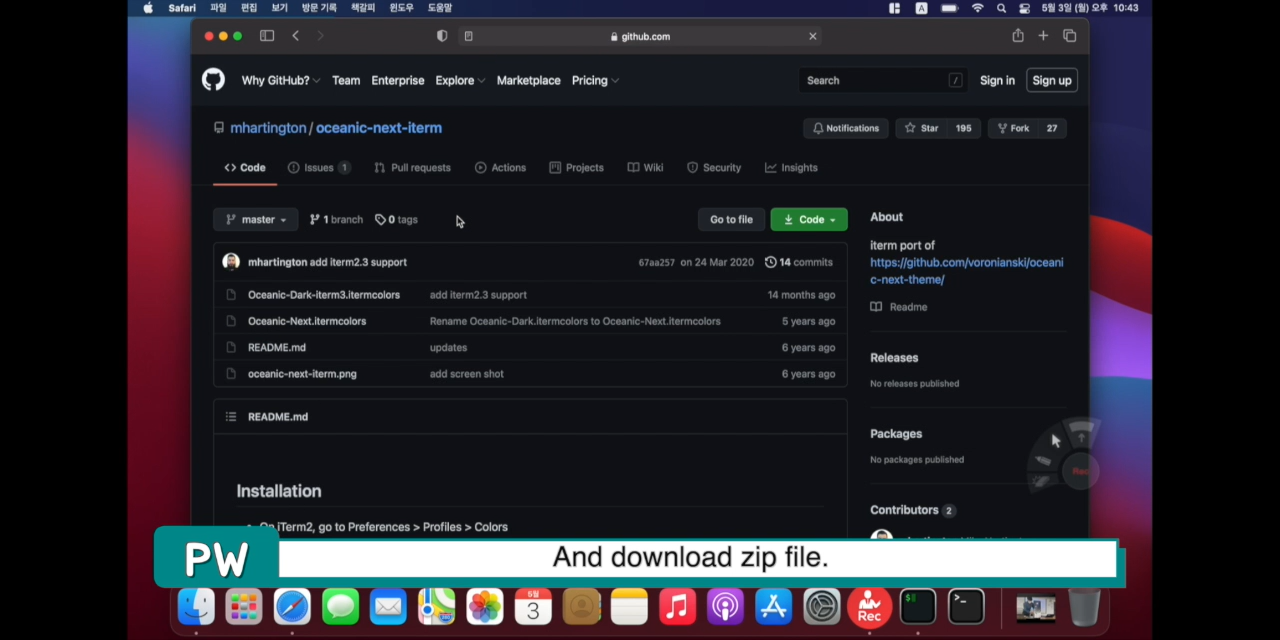The height and width of the screenshot is (640, 1280).
Task: Open commit hash 67aa257
Action: pyautogui.click(x=656, y=263)
